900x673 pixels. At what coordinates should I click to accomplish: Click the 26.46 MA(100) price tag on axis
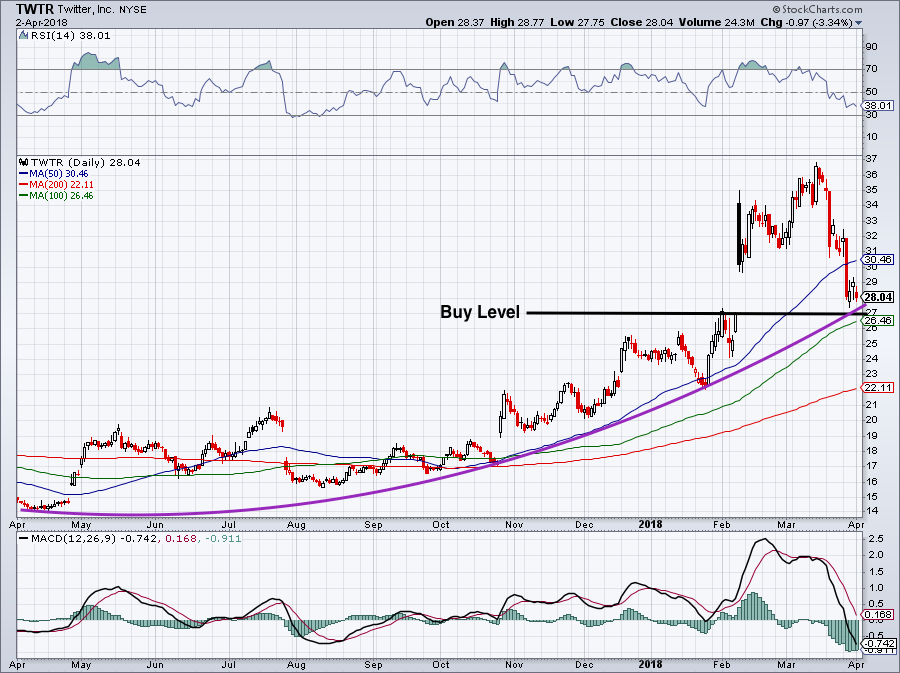(878, 321)
